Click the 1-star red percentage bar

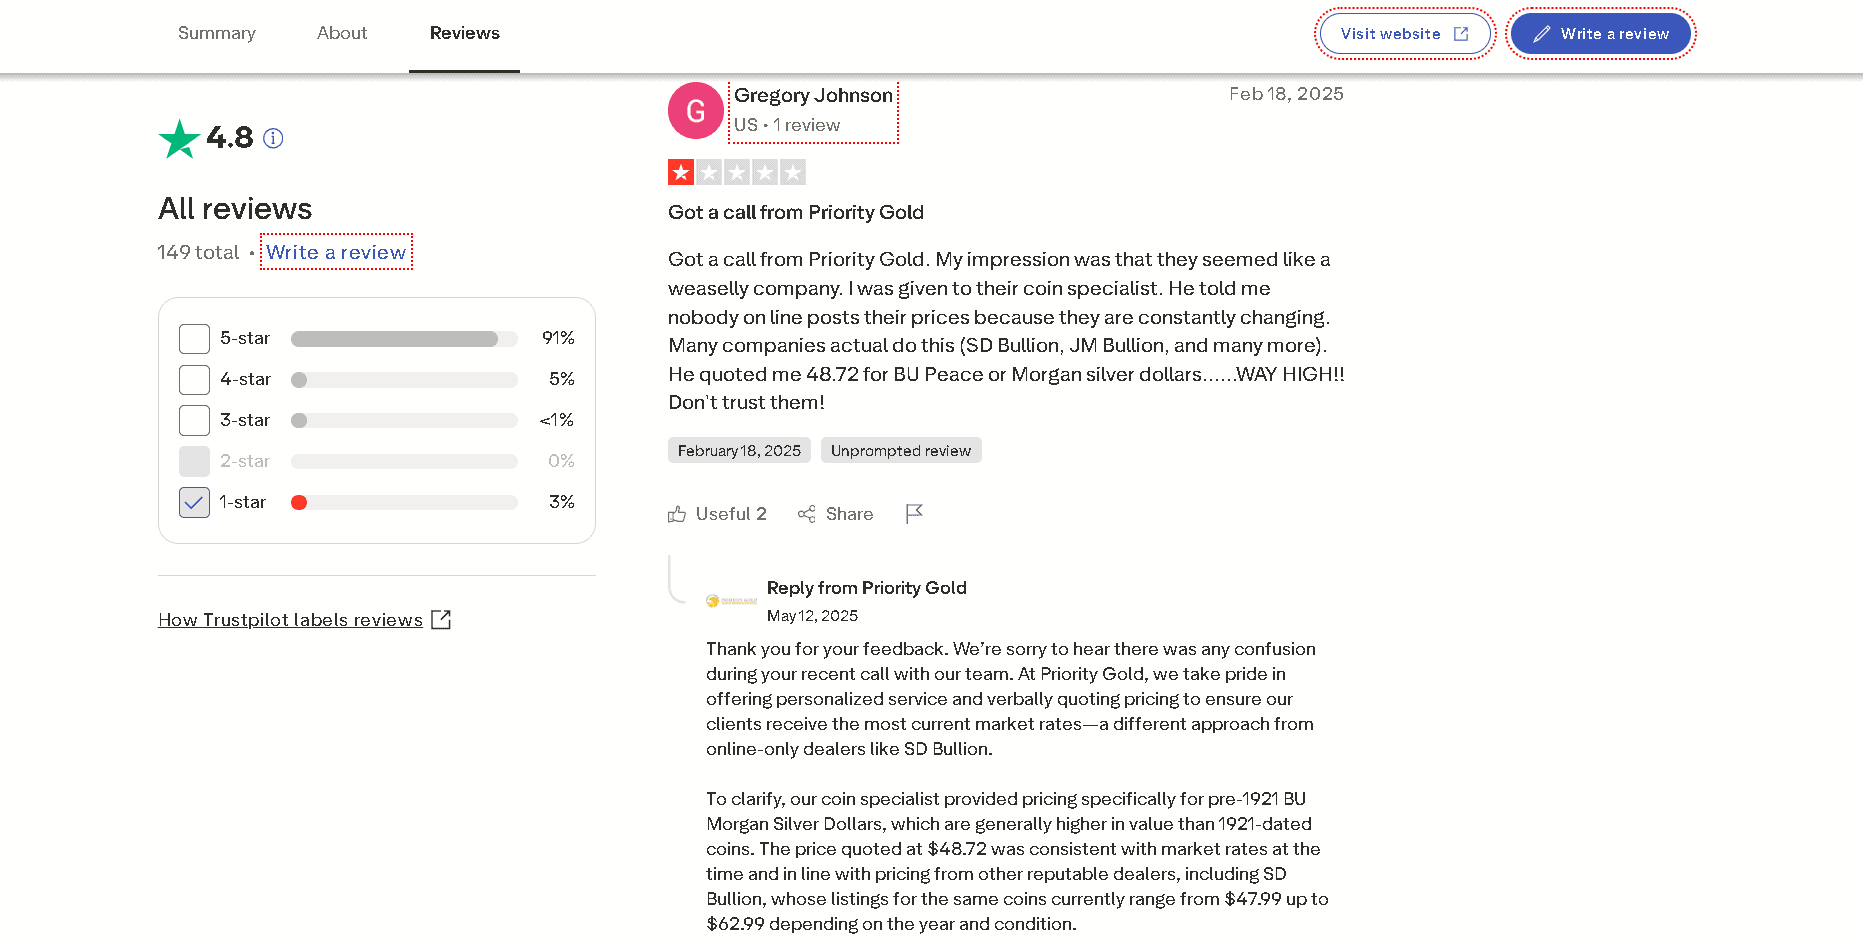(x=404, y=502)
